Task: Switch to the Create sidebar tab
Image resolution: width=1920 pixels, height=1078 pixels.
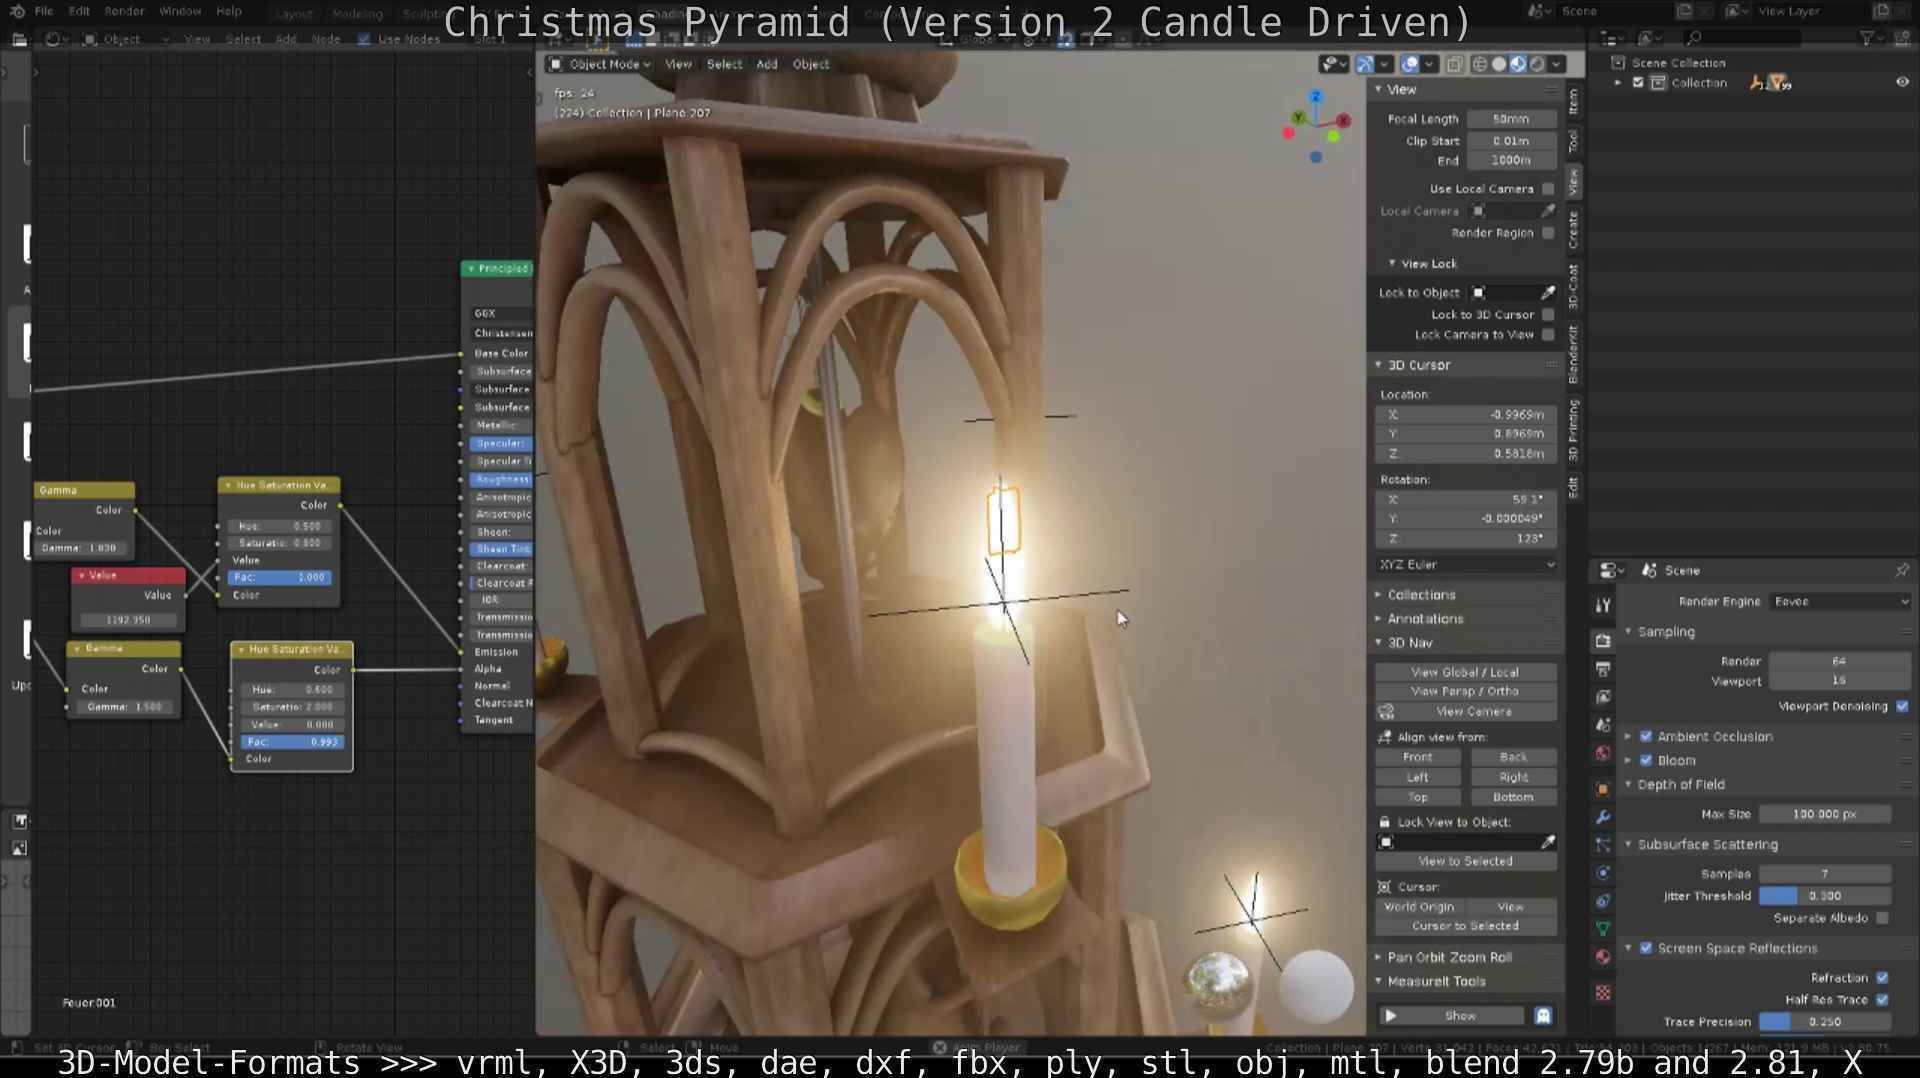Action: [1573, 230]
